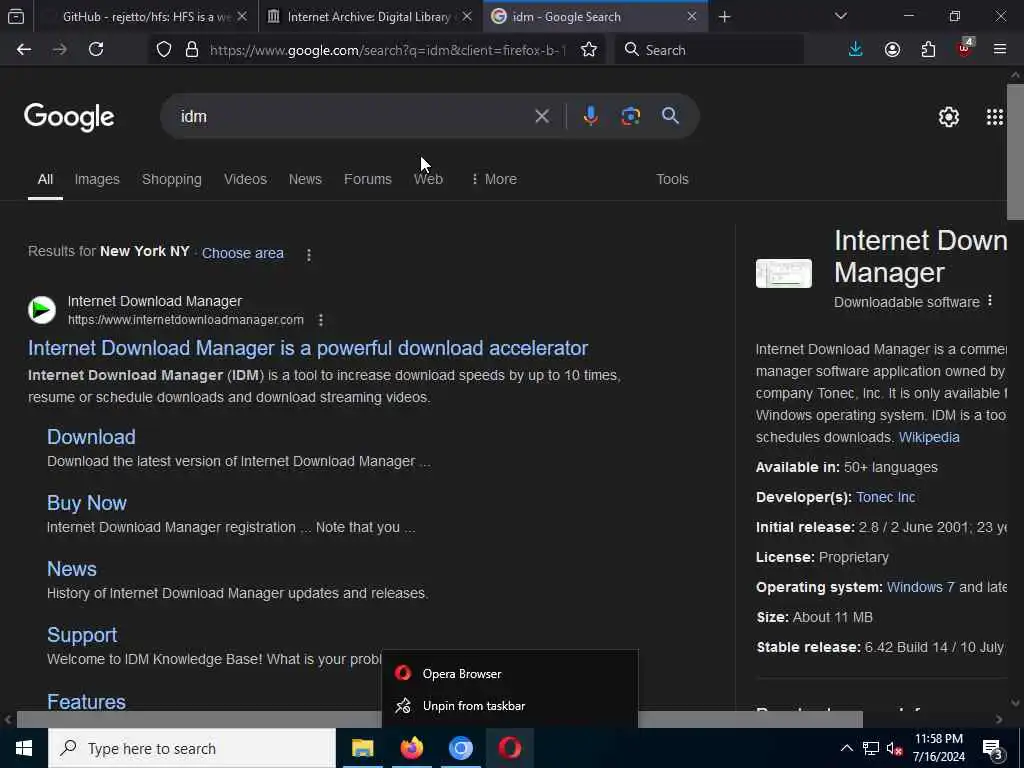List all tabs dropdown arrow
The height and width of the screenshot is (768, 1024).
click(840, 16)
